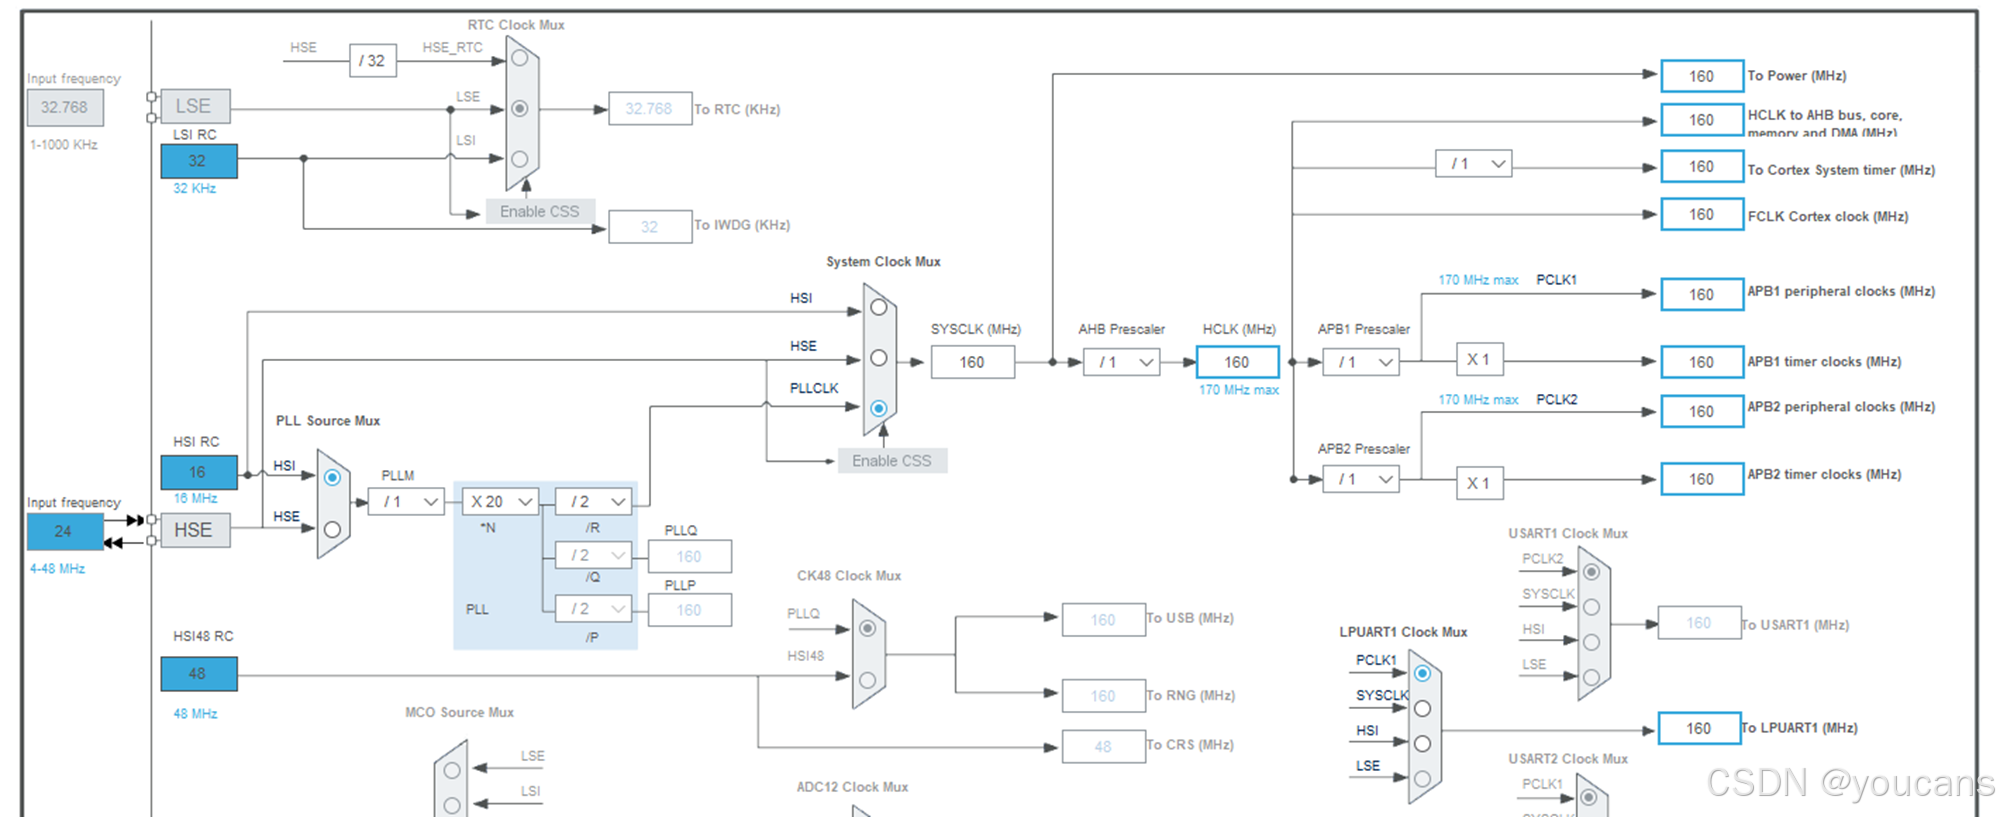Open the Cortex System timer divider dropdown
This screenshot has width=2000, height=817.
click(1474, 164)
